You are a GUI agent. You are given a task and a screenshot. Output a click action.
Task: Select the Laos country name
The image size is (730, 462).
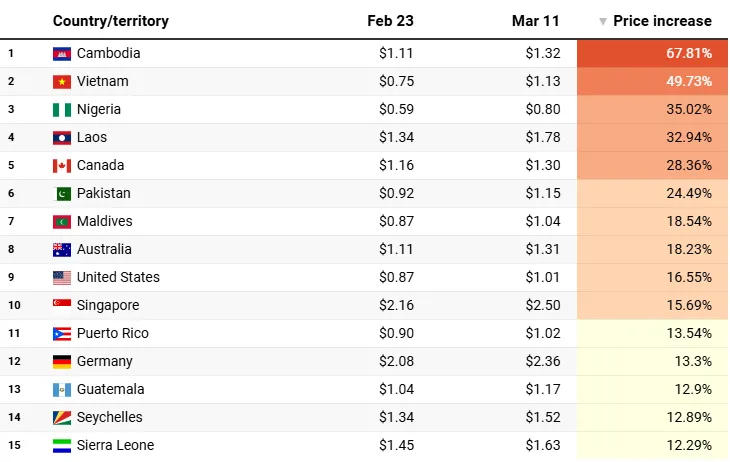(92, 137)
